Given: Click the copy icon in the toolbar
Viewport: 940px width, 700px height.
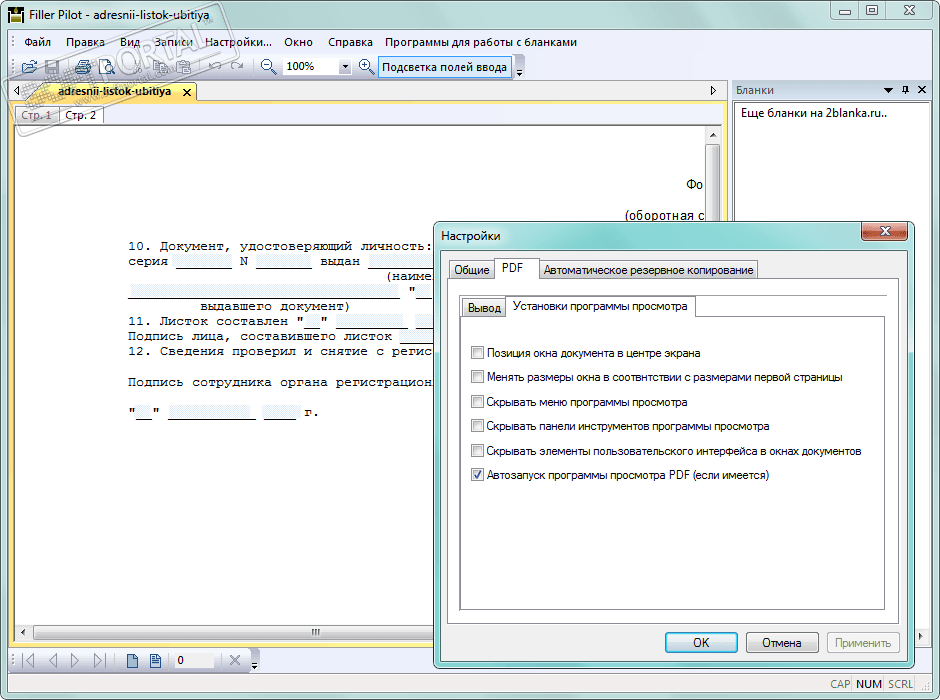Looking at the screenshot, I should point(161,67).
